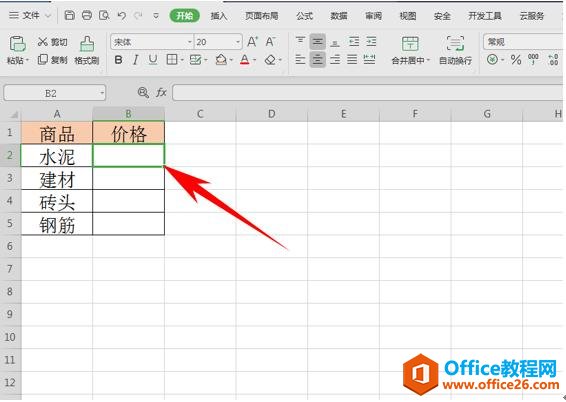566x402 pixels.
Task: Select row 6 header
Action: [x=10, y=246]
